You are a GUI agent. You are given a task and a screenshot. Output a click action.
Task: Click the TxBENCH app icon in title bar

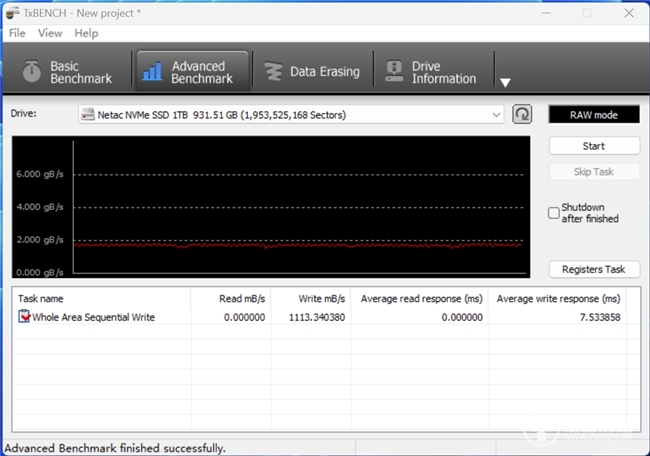point(12,13)
